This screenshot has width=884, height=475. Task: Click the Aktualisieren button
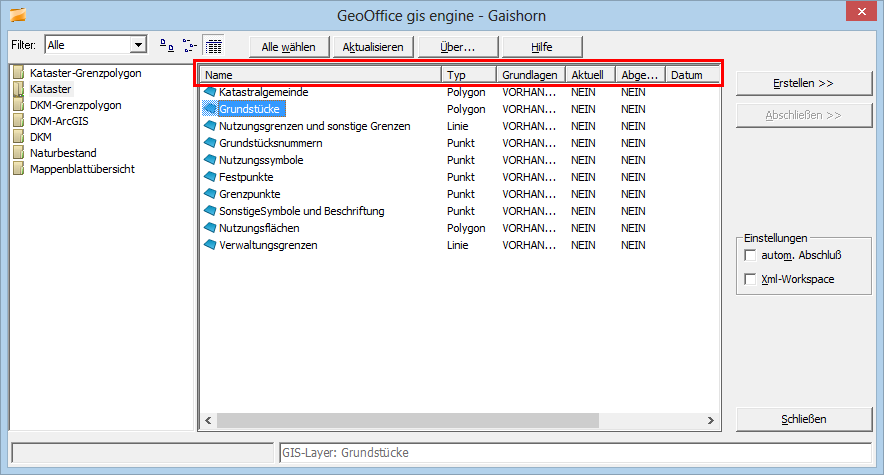click(373, 47)
